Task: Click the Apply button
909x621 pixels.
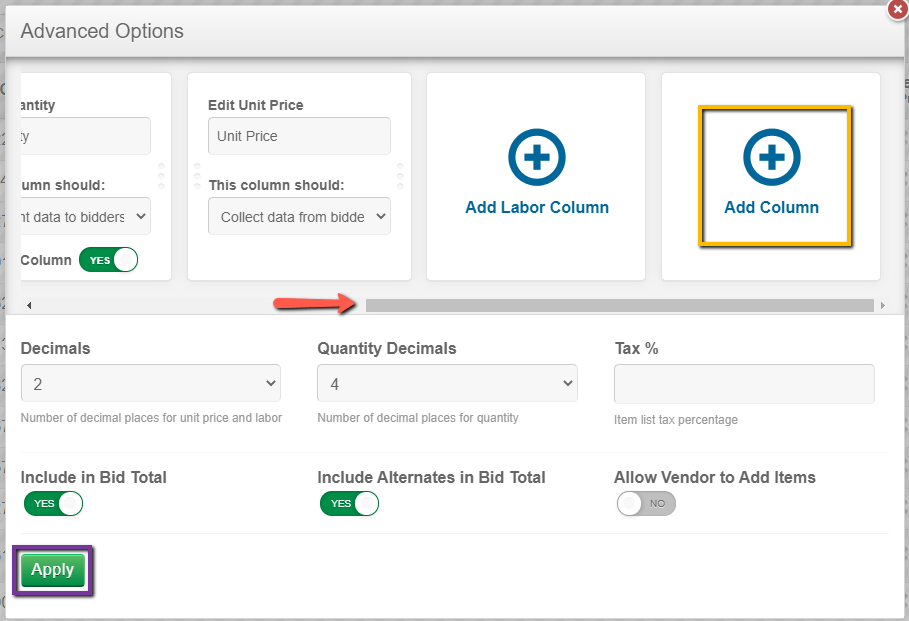Action: 52,569
